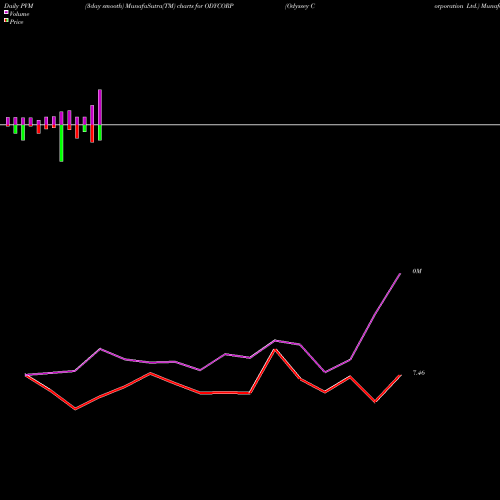
Task: Click the magenta Volume legend swatch
Action: 6,12
